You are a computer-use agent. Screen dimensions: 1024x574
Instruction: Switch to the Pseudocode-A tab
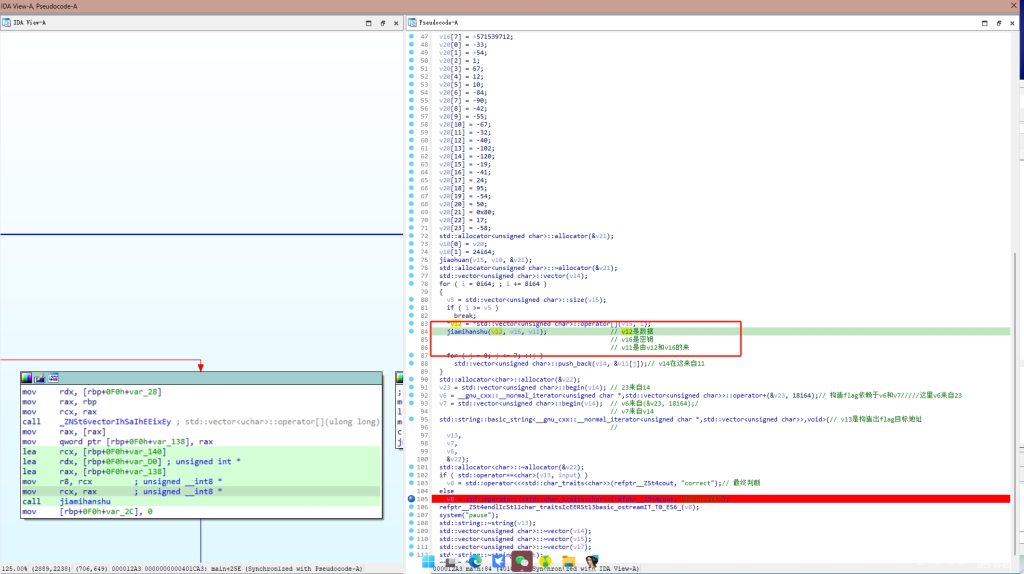coord(438,23)
